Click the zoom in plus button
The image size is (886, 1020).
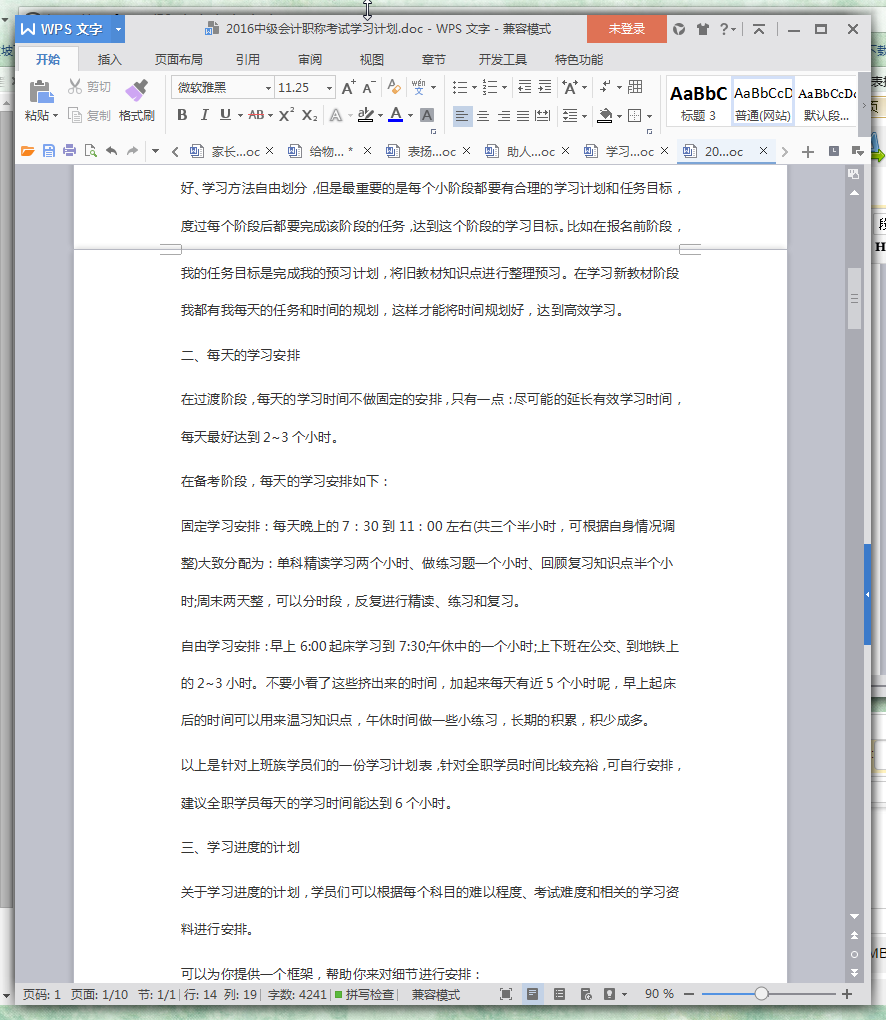847,994
